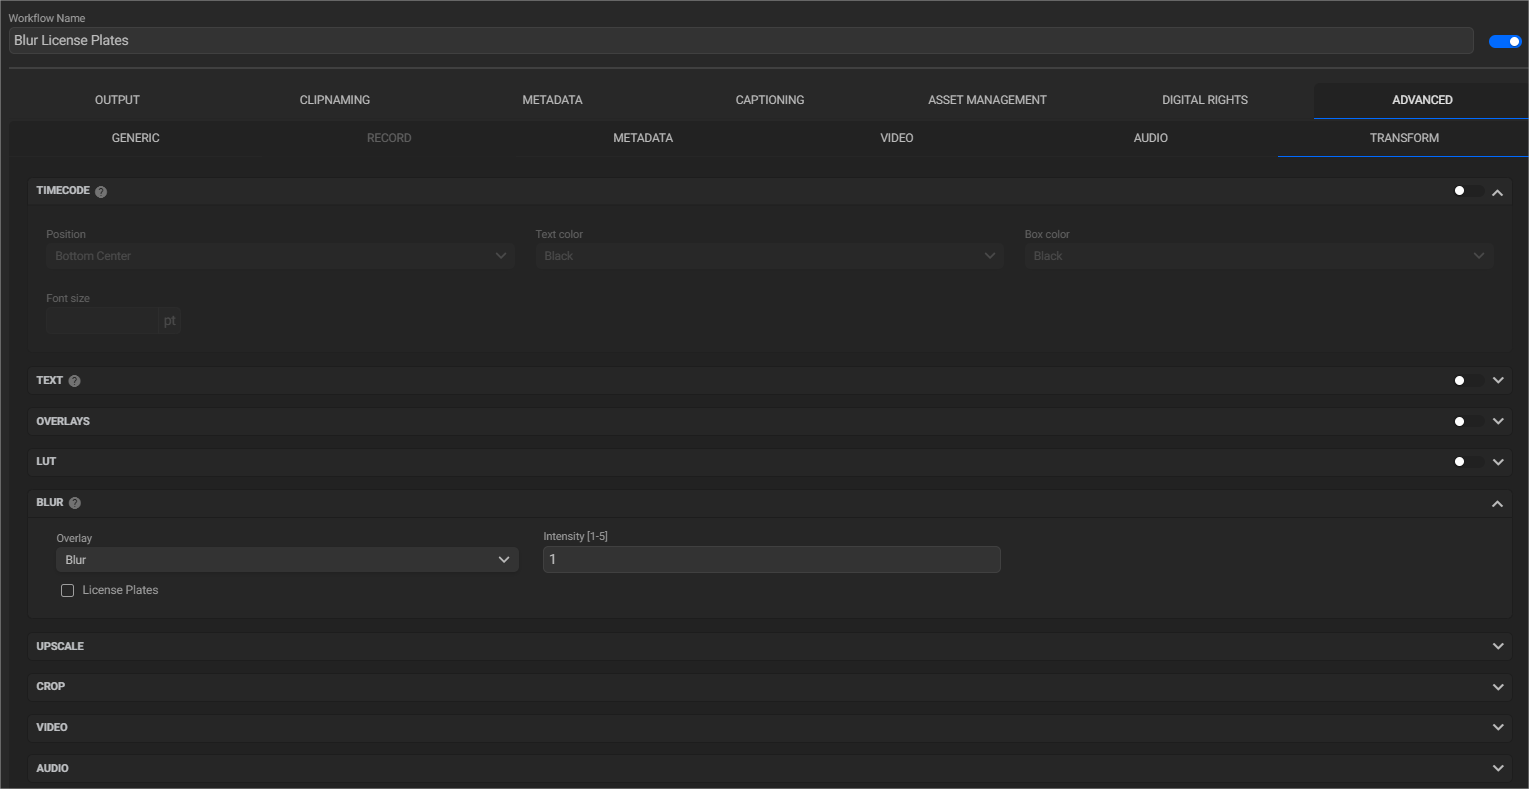Open the Timecode Position dropdown
This screenshot has height=789, width=1529.
(280, 256)
